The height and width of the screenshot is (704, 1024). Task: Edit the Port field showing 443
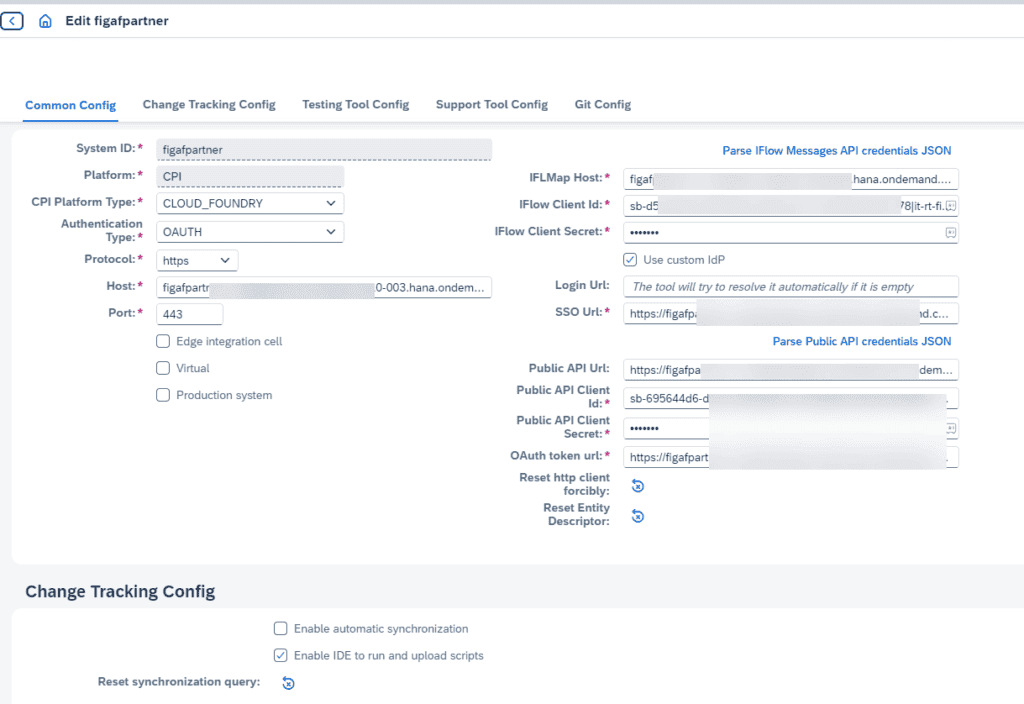point(190,314)
